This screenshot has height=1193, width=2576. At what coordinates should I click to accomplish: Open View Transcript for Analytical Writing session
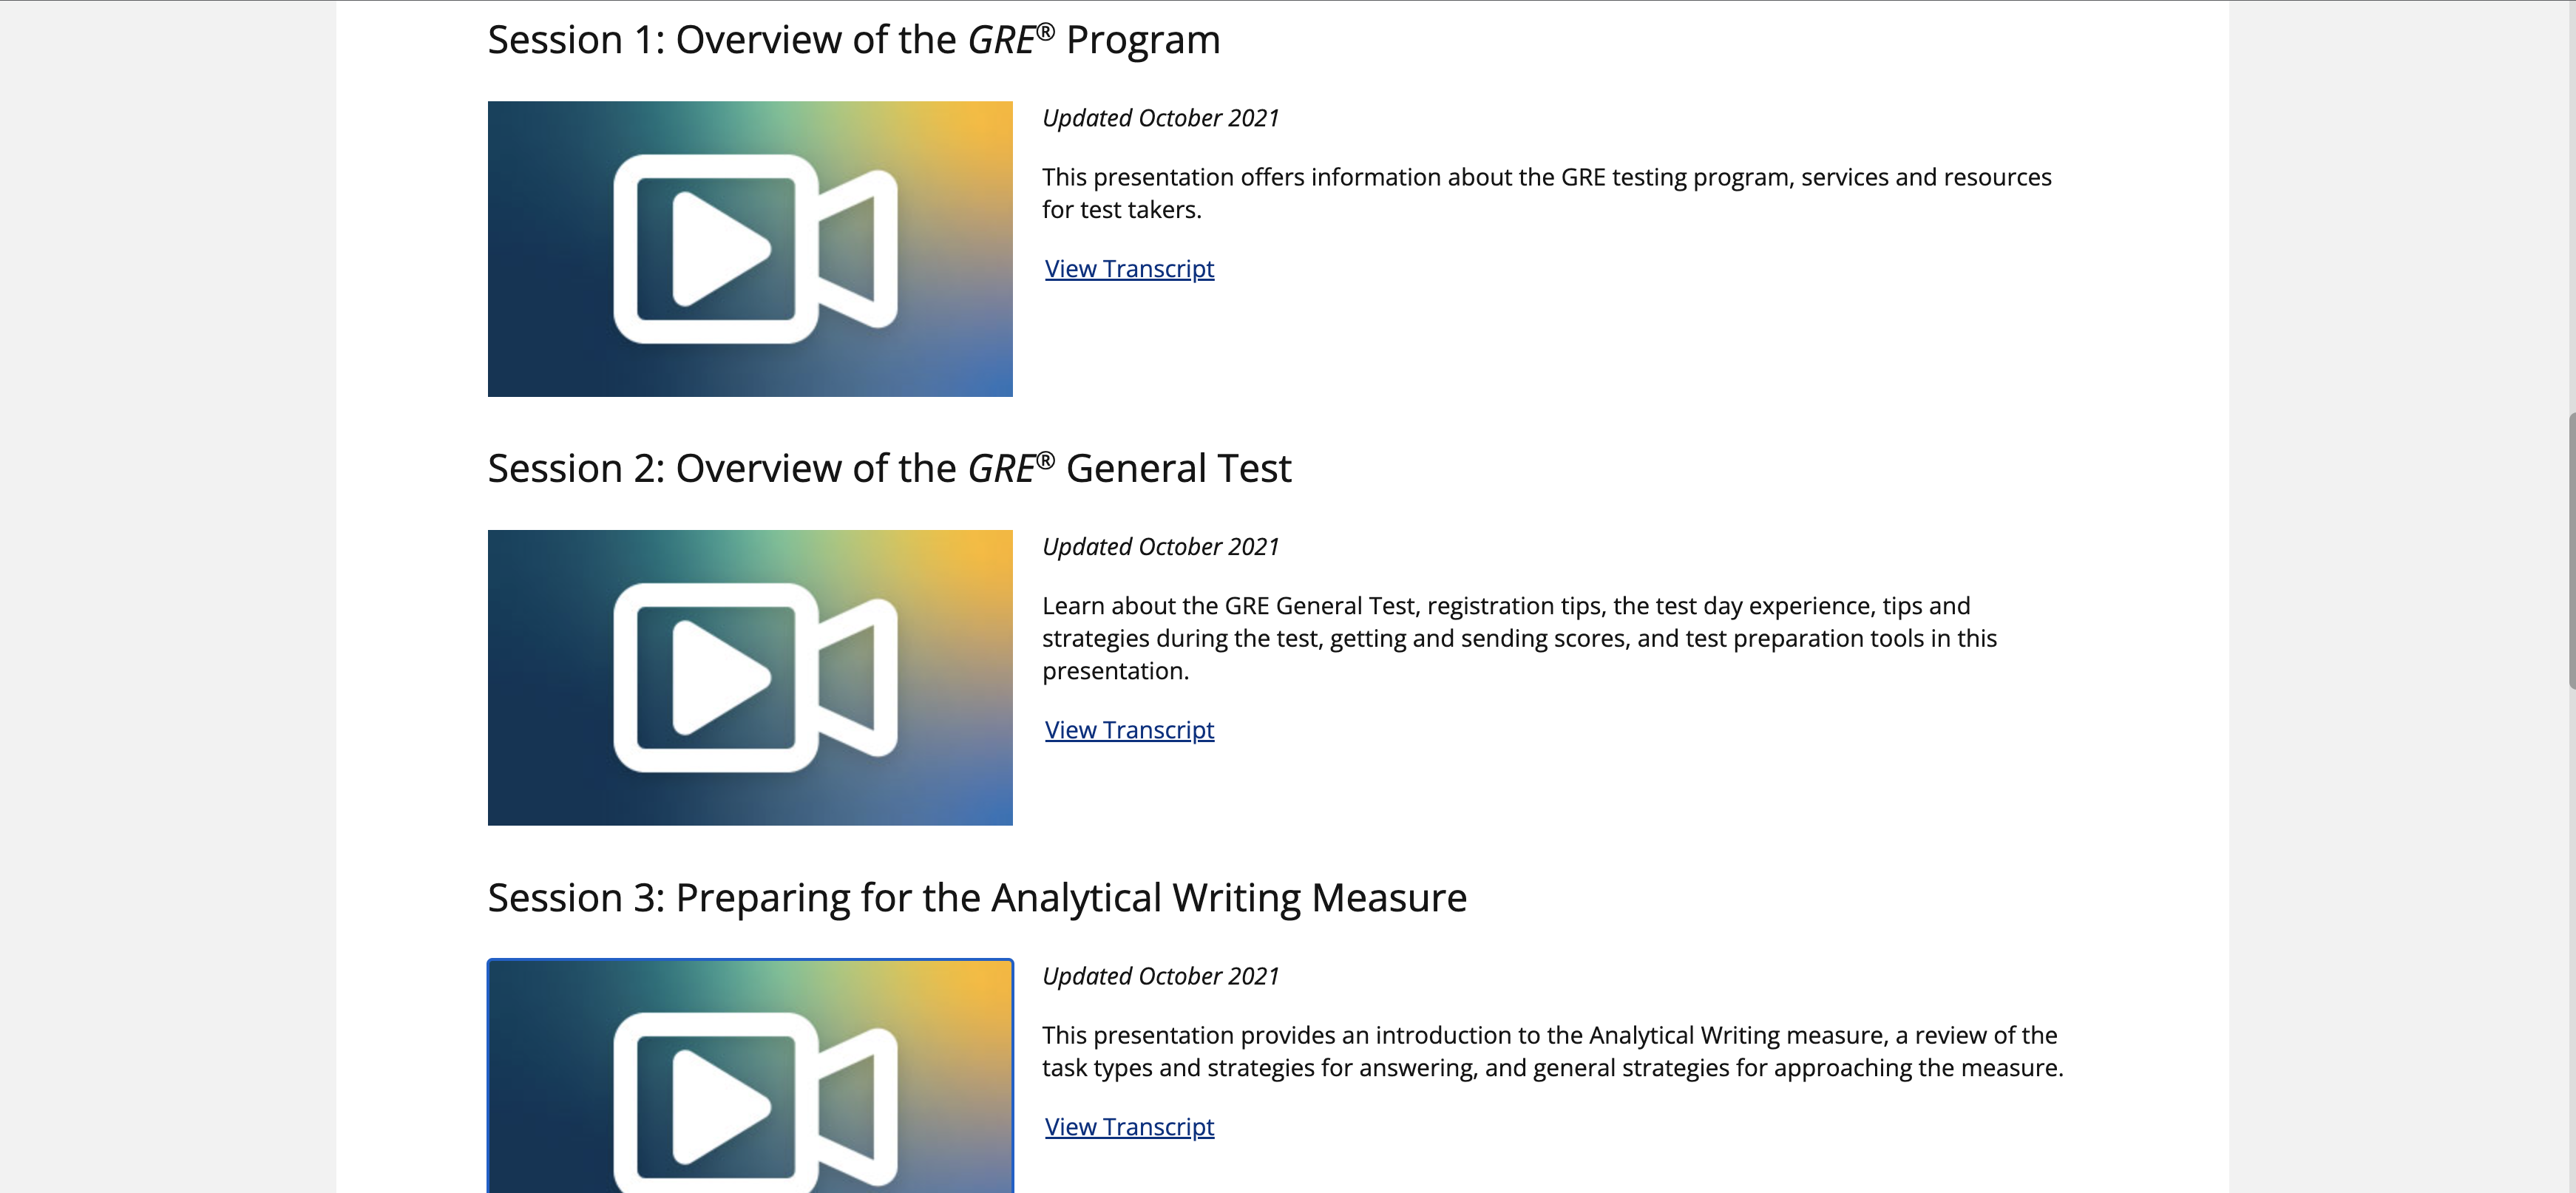pyautogui.click(x=1129, y=1127)
